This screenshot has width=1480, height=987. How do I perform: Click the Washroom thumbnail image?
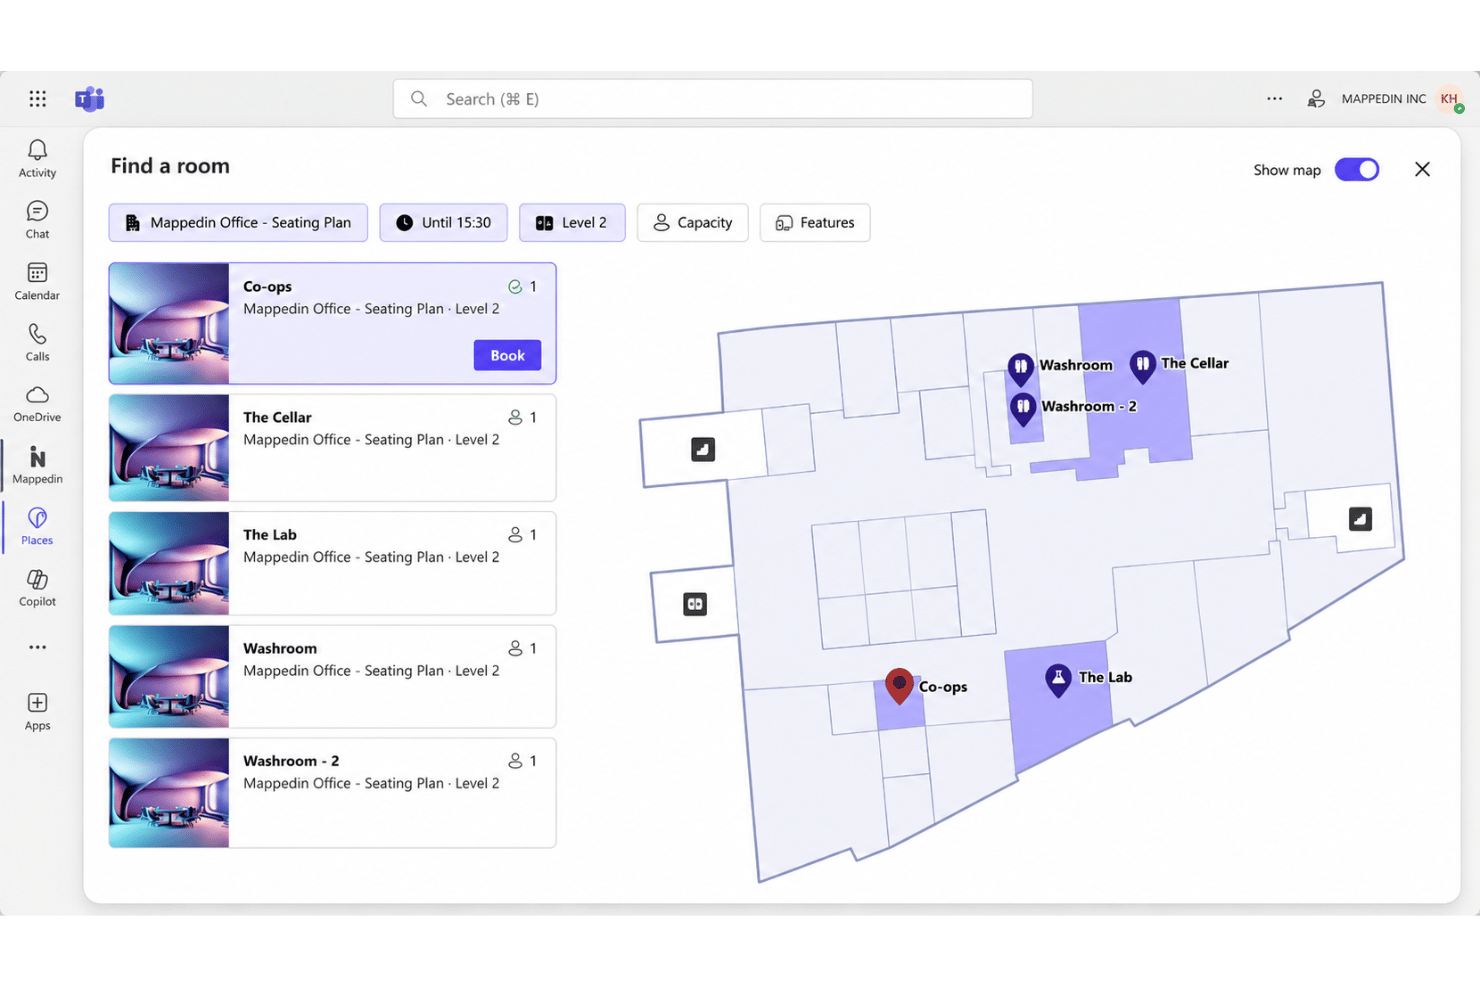coord(169,676)
